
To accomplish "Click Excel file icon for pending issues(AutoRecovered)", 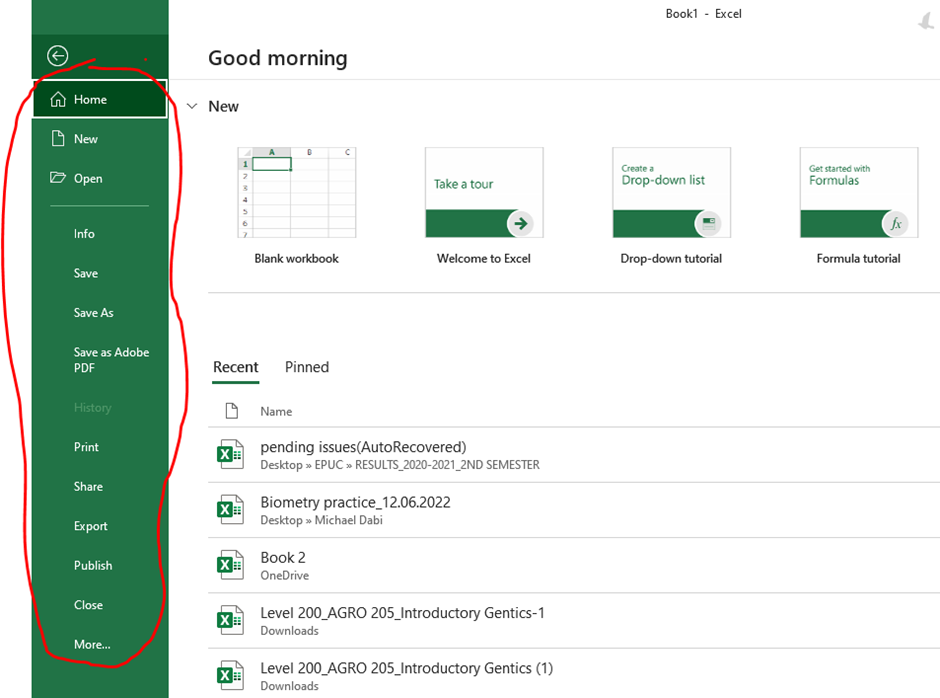I will tap(230, 454).
